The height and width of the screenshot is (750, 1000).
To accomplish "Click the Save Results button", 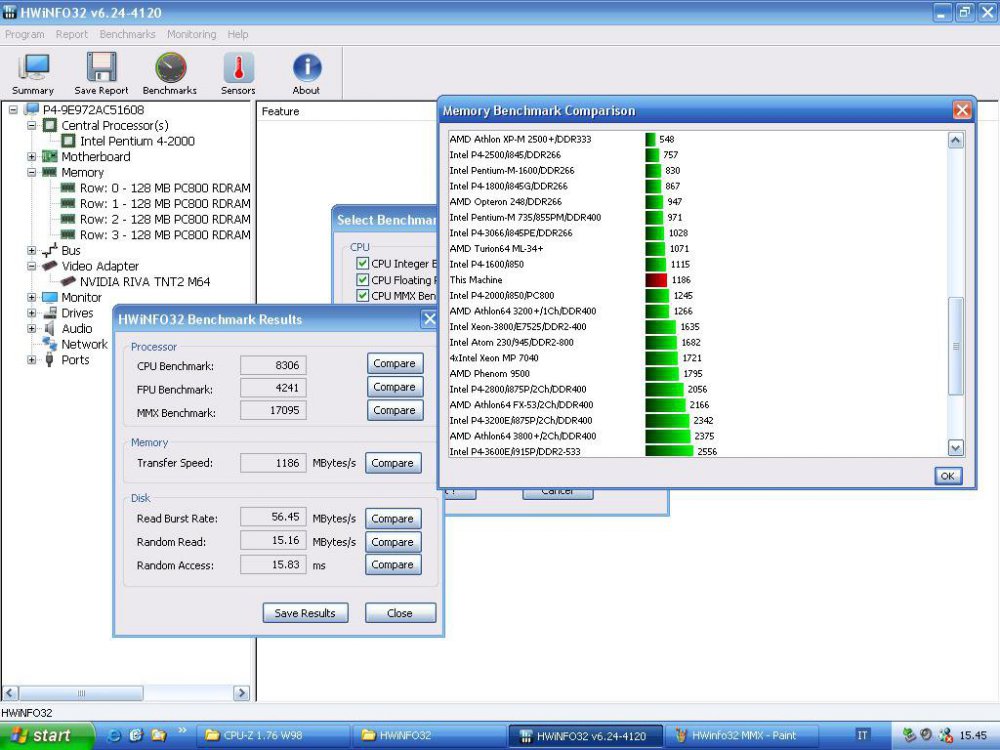I will [305, 613].
